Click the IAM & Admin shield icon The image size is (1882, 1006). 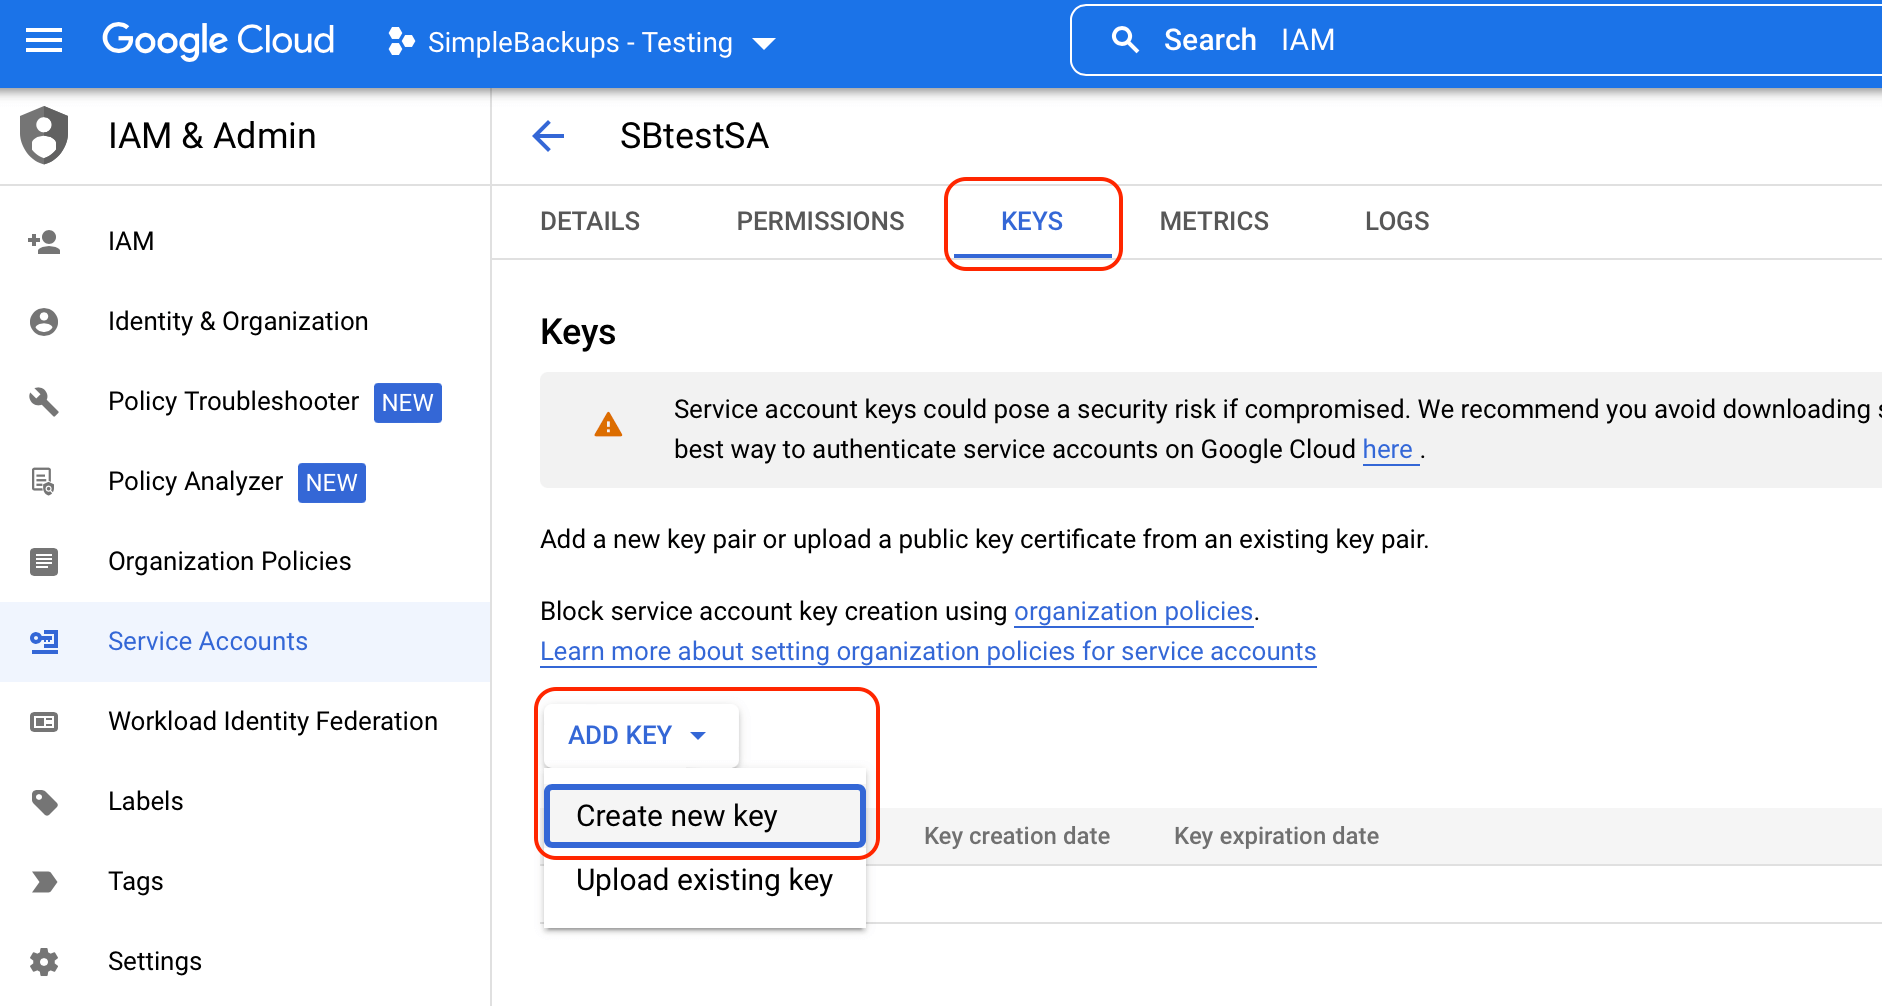tap(44, 135)
